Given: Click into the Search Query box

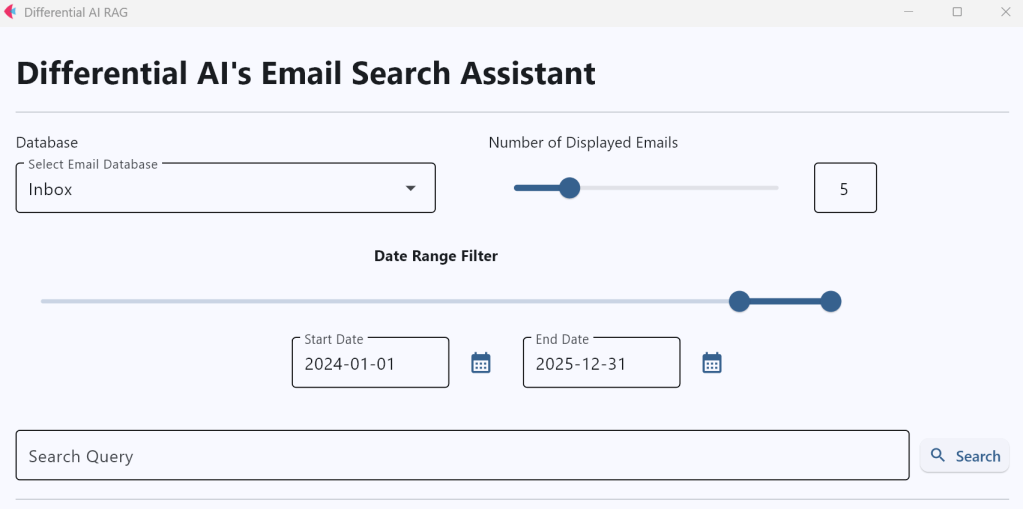Looking at the screenshot, I should coord(462,456).
